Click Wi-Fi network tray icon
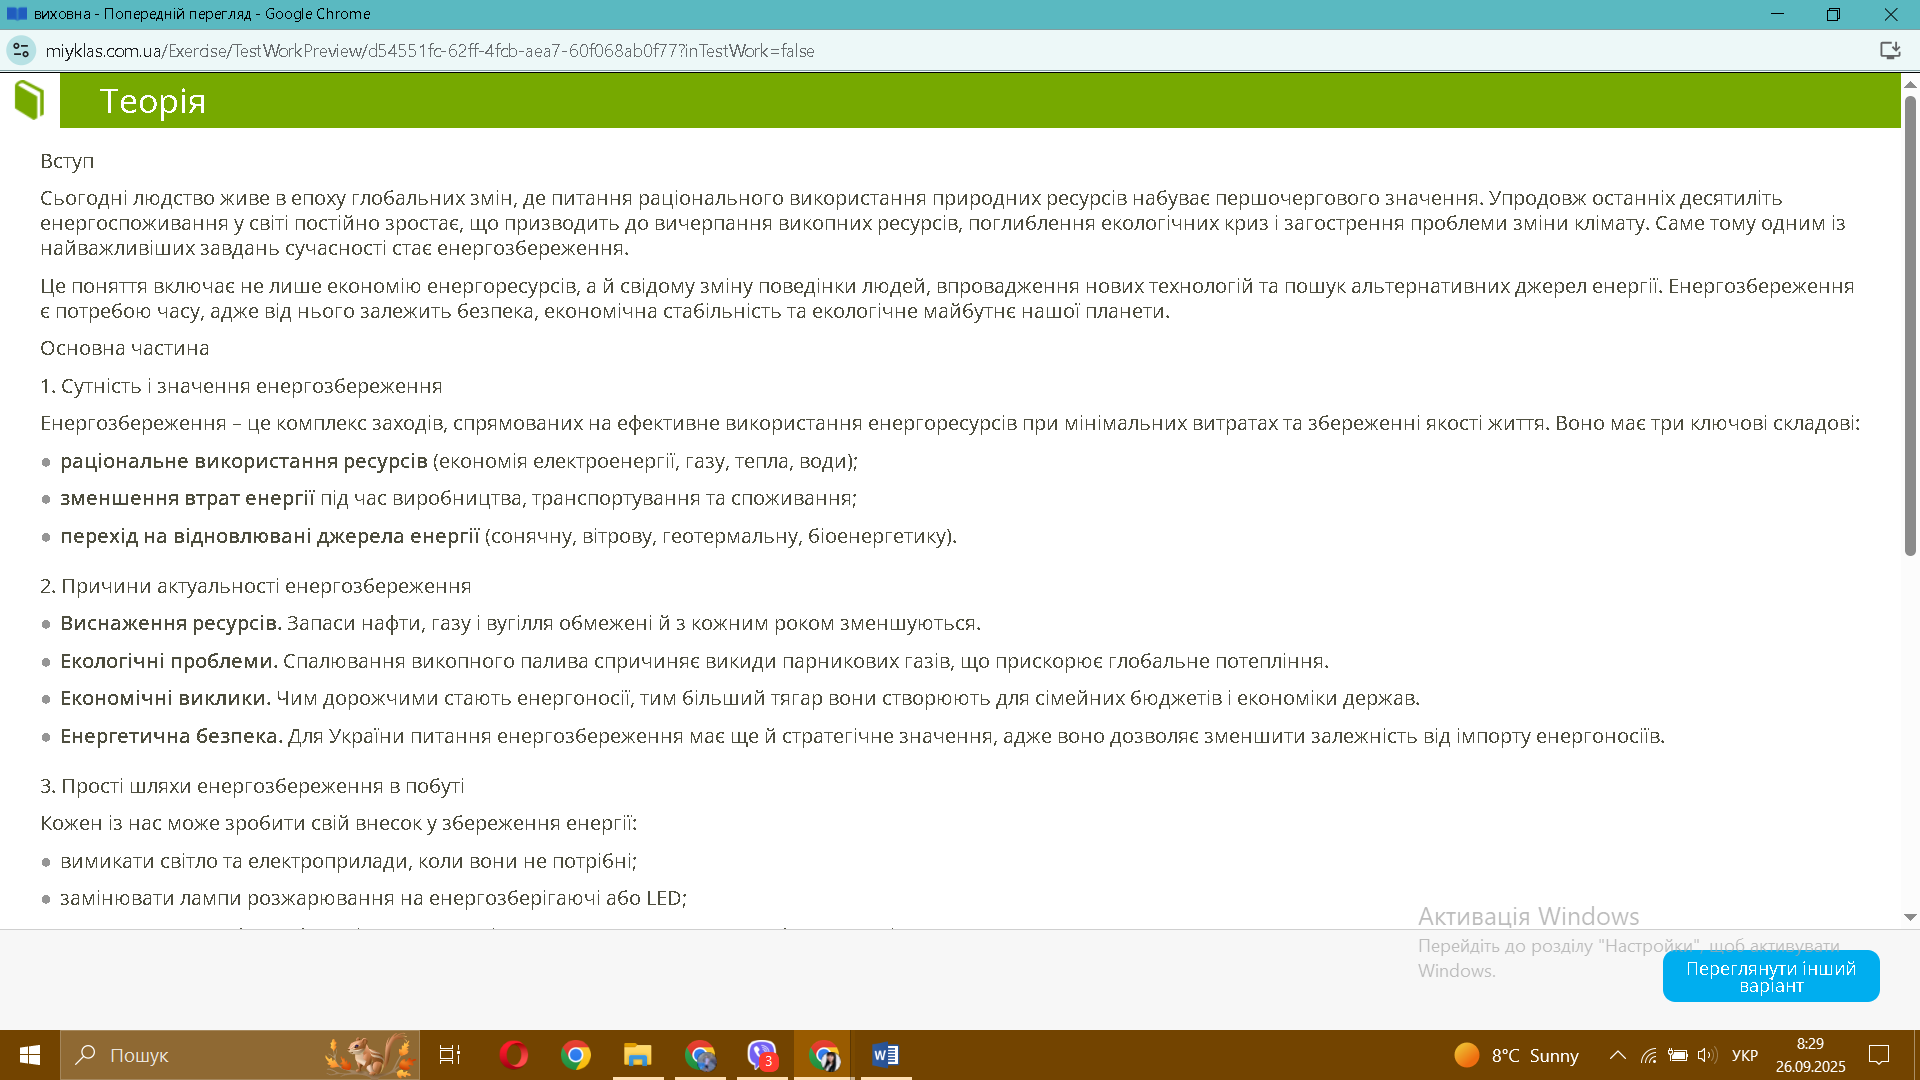 click(x=1648, y=1055)
